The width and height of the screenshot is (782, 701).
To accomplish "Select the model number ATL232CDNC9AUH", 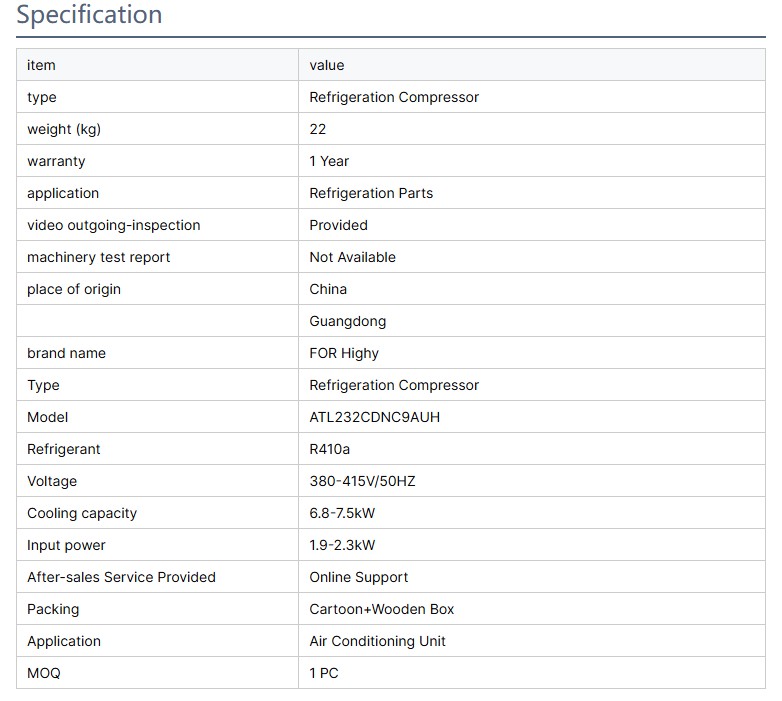I will point(374,417).
